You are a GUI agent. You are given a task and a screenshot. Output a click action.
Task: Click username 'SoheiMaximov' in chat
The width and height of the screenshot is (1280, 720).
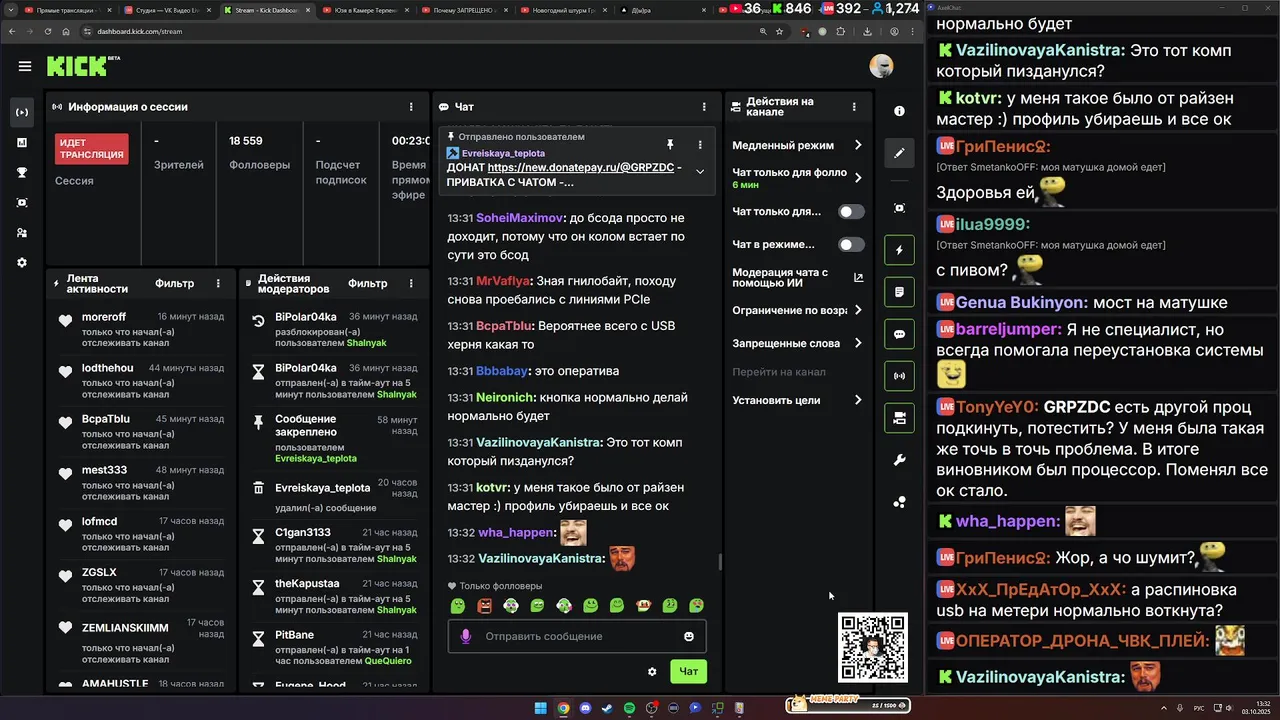pyautogui.click(x=520, y=217)
